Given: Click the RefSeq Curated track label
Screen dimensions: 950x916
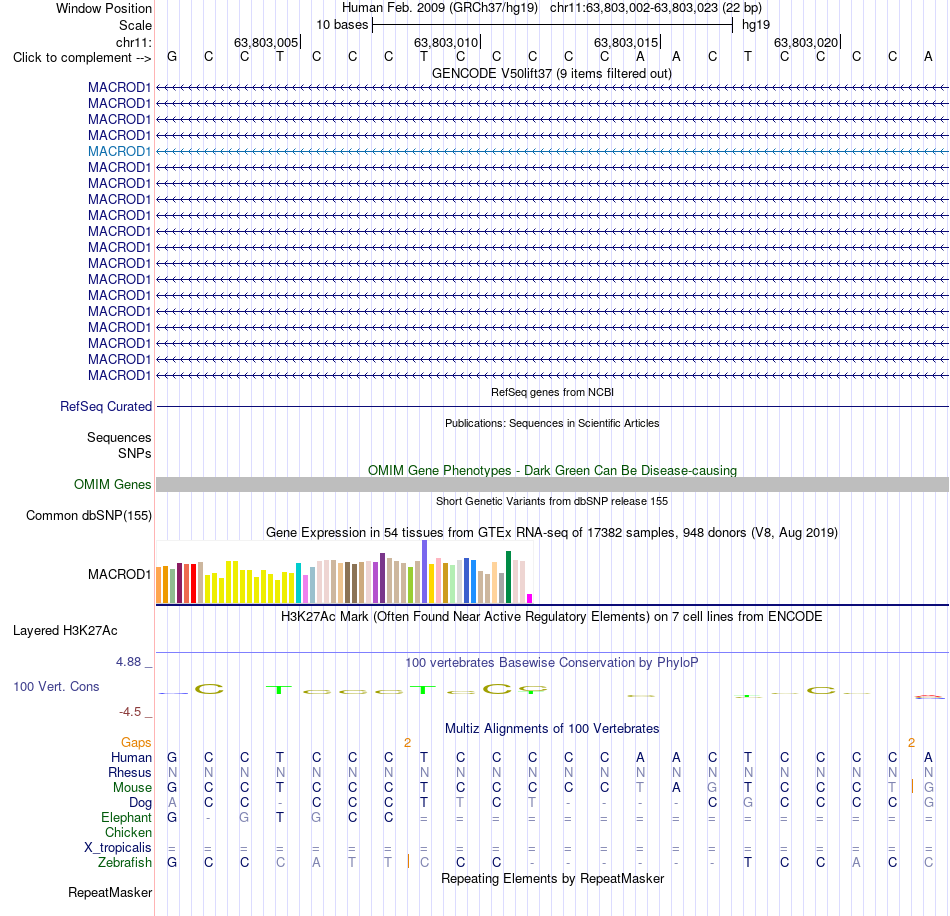Looking at the screenshot, I should point(106,407).
